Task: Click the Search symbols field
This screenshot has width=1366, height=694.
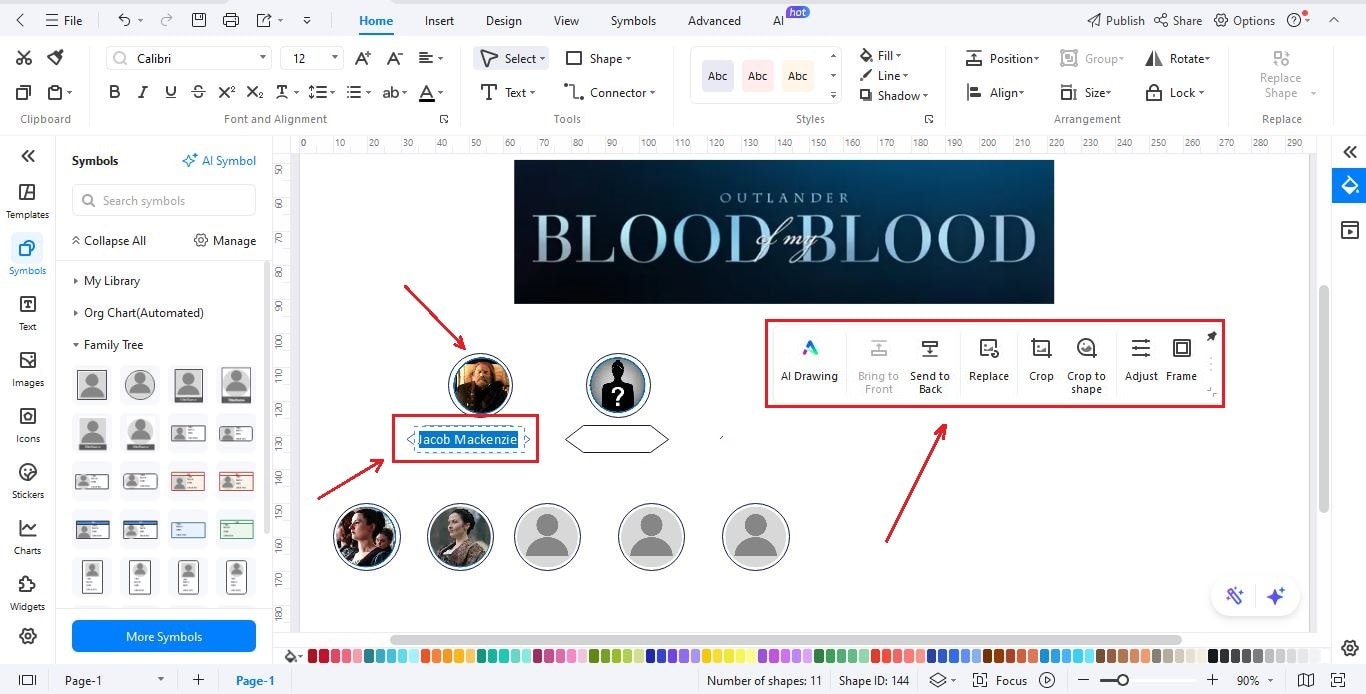Action: [164, 200]
